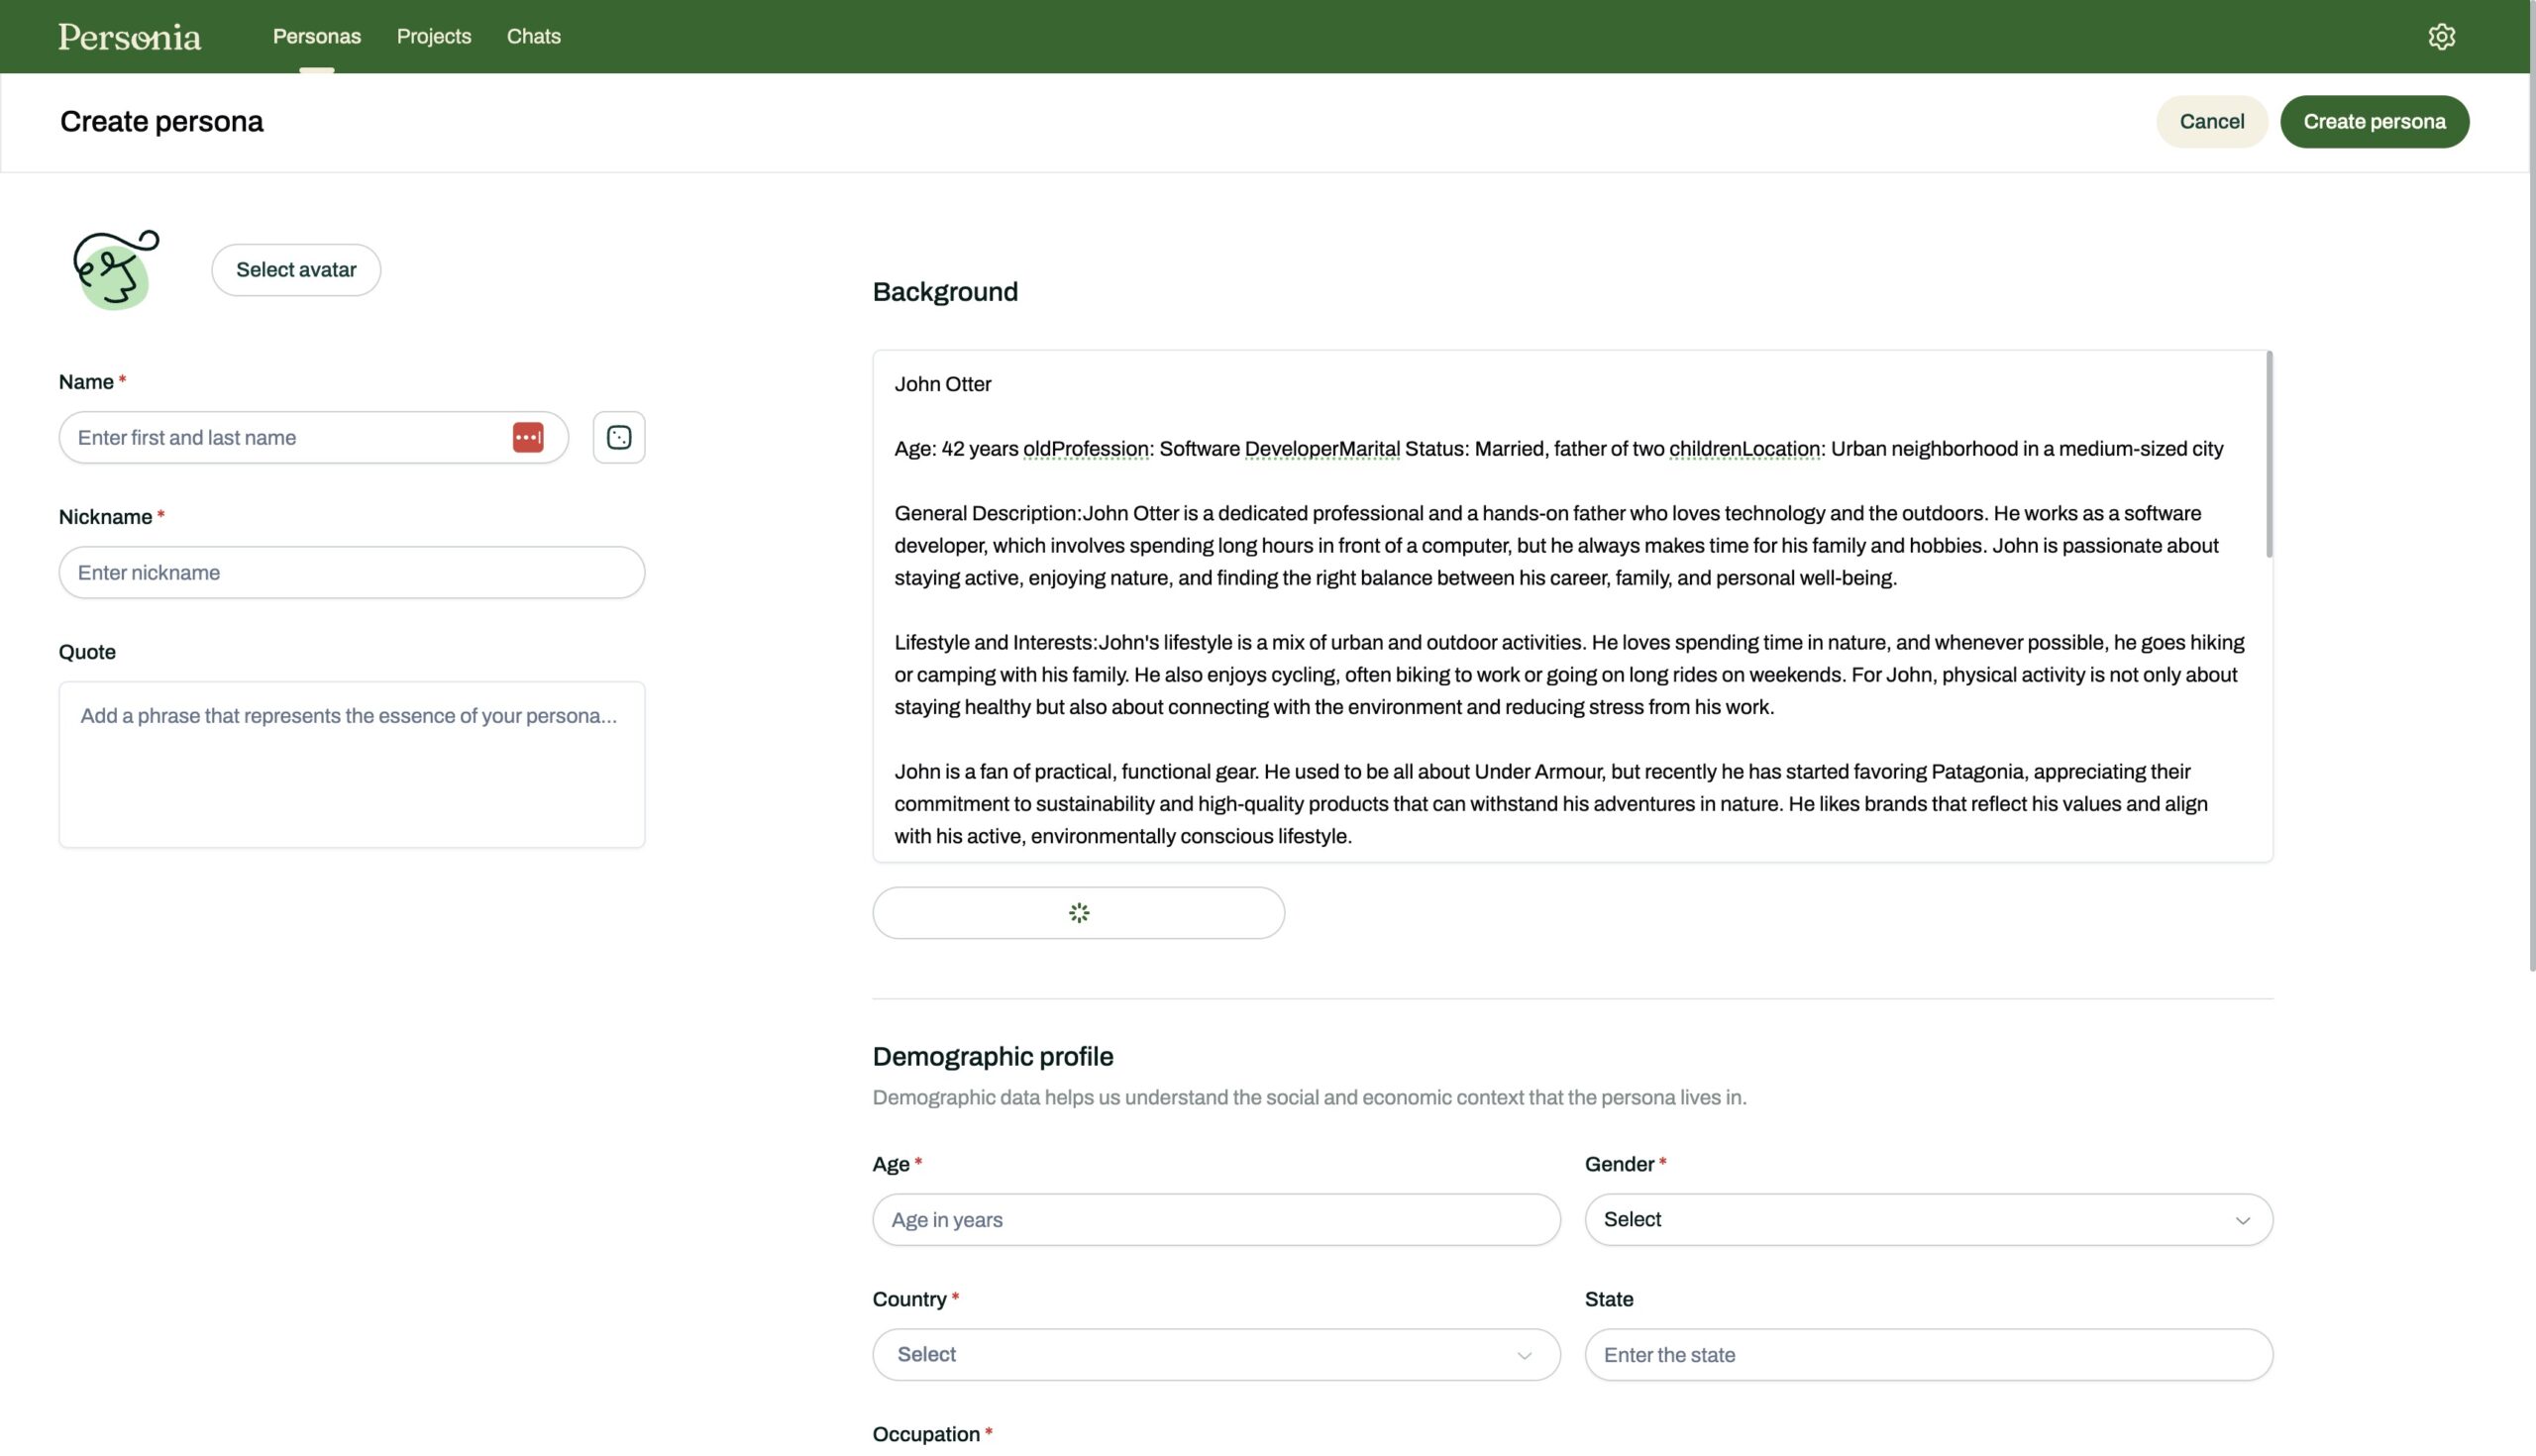
Task: Open the Select avatar picker
Action: [x=296, y=269]
